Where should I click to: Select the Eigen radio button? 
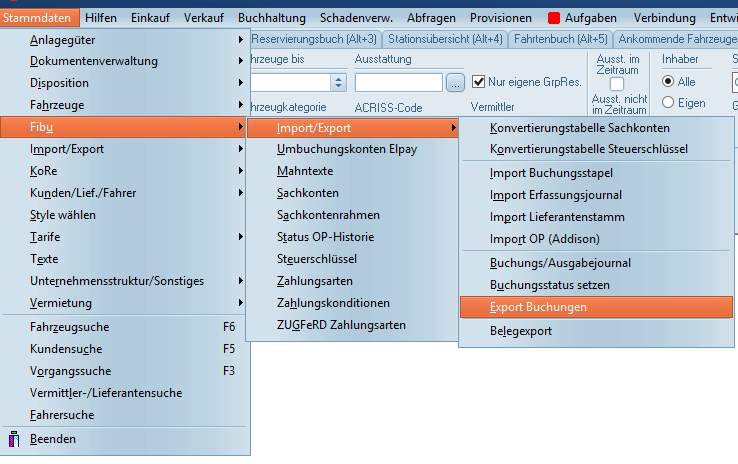668,101
